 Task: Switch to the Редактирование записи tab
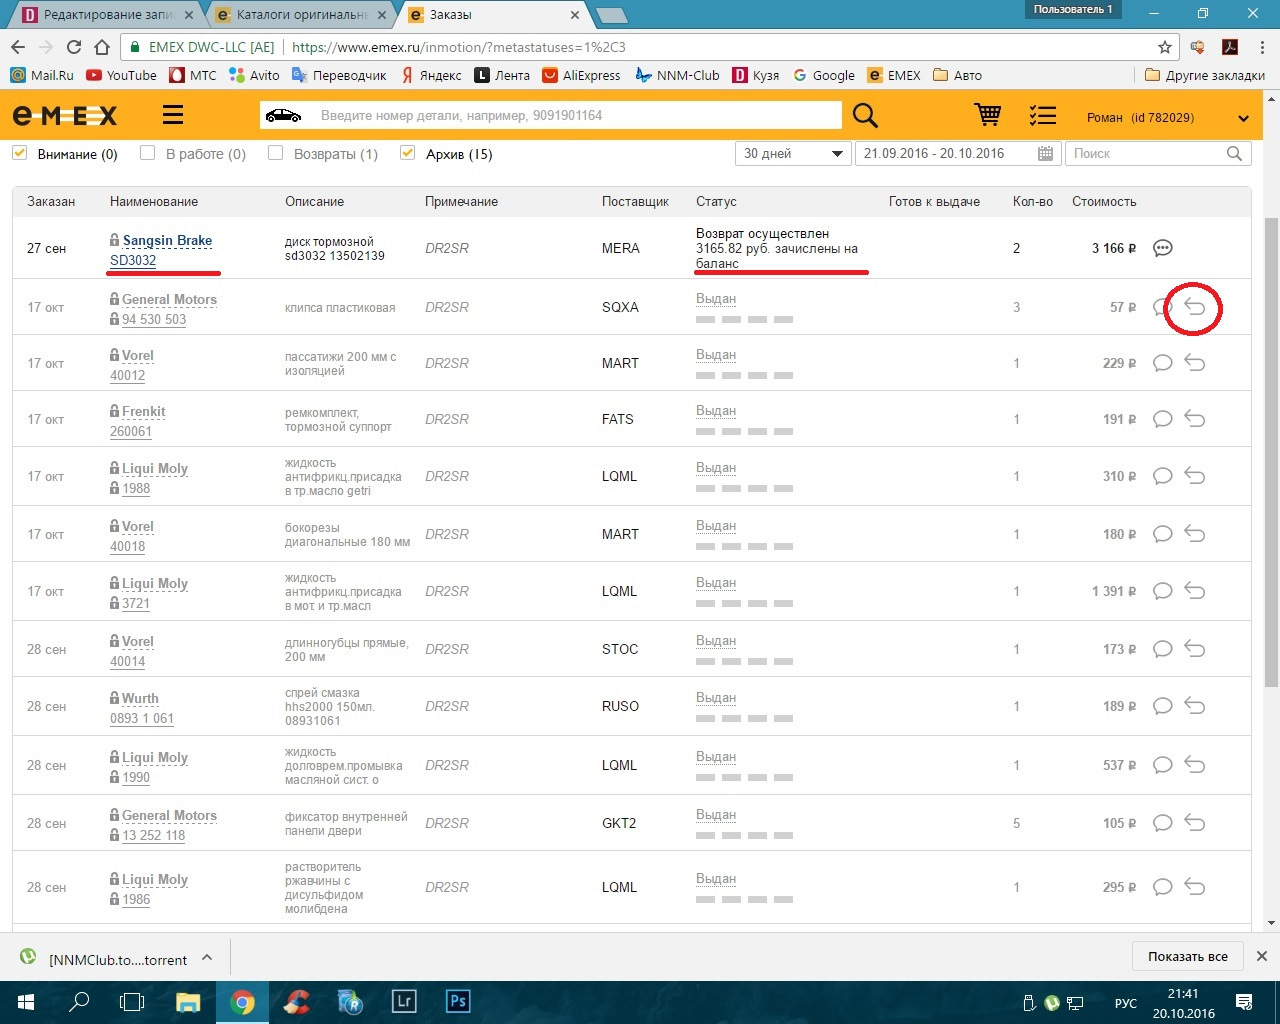108,15
